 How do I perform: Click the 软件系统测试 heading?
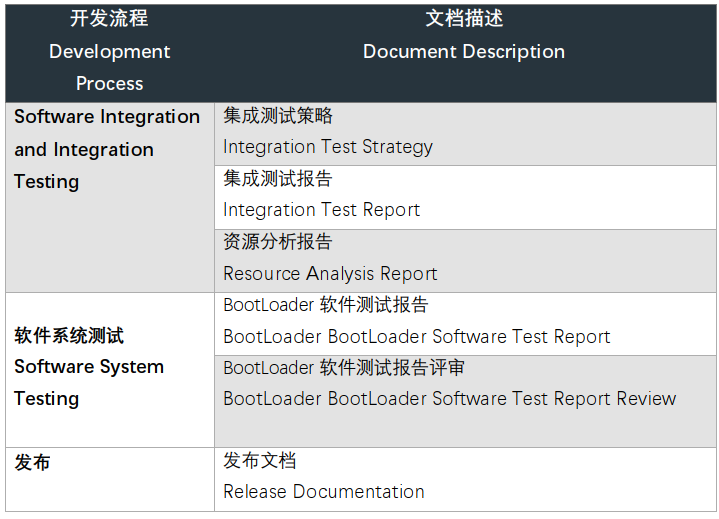click(x=69, y=336)
